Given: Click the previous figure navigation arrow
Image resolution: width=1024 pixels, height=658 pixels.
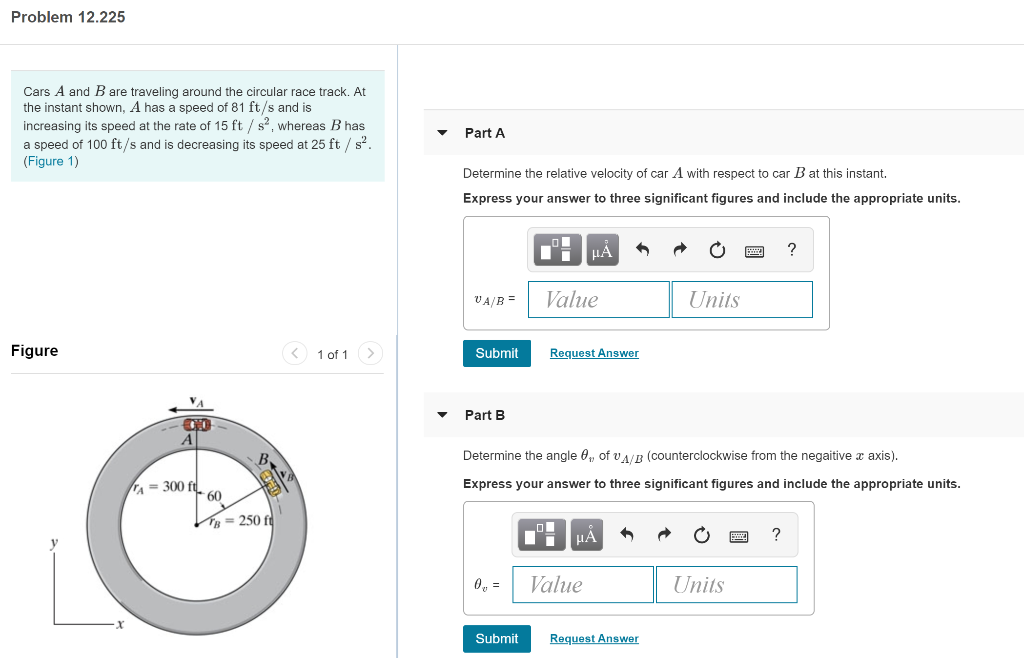Looking at the screenshot, I should point(294,353).
